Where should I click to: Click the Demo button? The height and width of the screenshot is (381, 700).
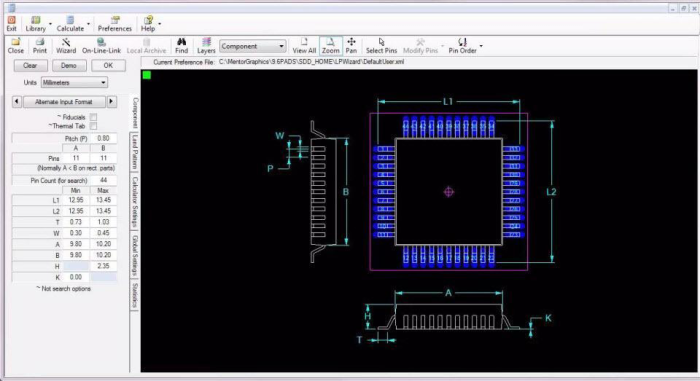point(69,66)
